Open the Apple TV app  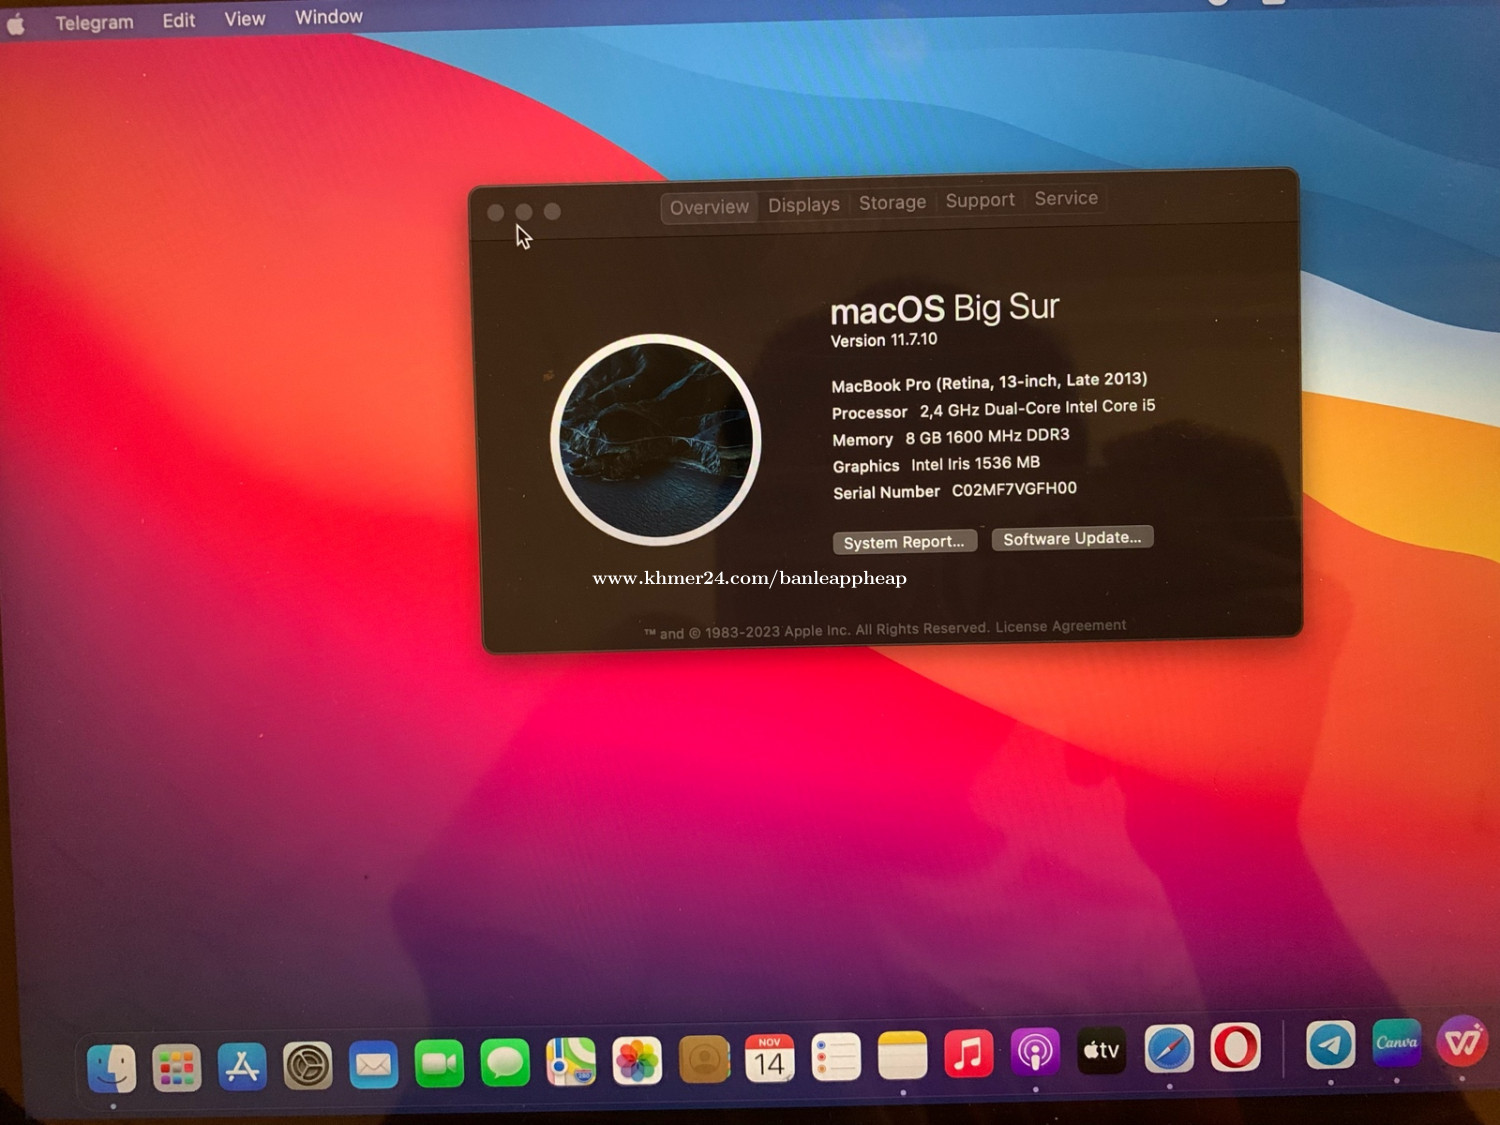pos(1101,1051)
